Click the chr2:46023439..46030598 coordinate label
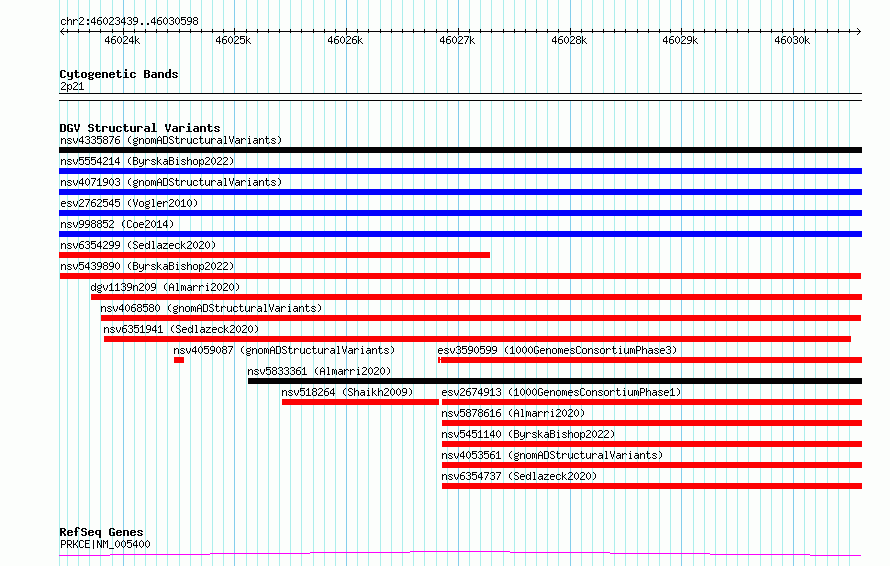The width and height of the screenshot is (890, 566). pos(129,22)
